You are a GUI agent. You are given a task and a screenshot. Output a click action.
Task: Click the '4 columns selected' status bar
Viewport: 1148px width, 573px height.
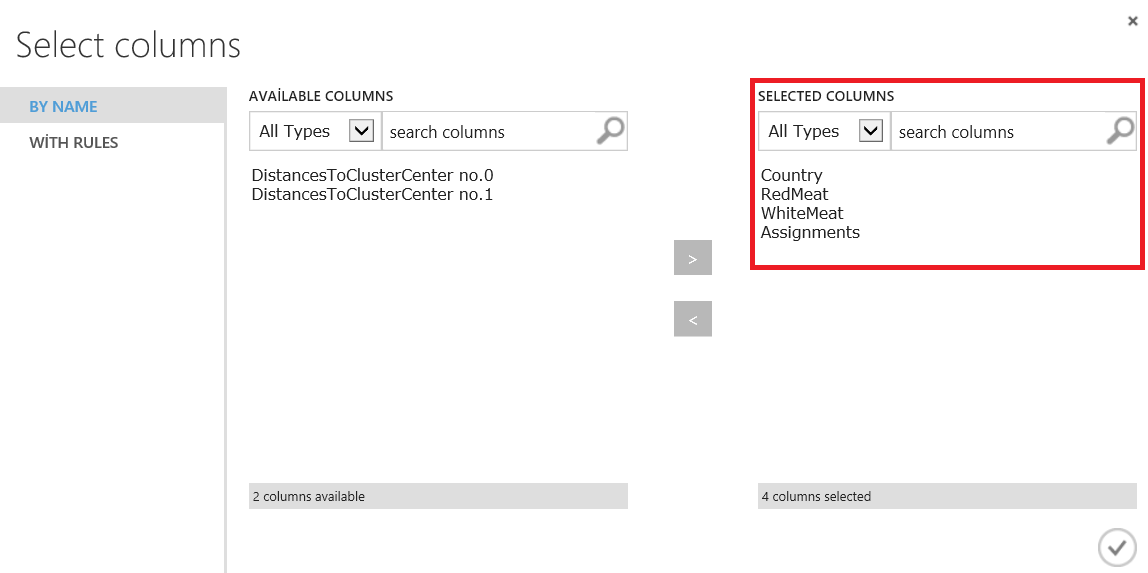click(x=947, y=496)
